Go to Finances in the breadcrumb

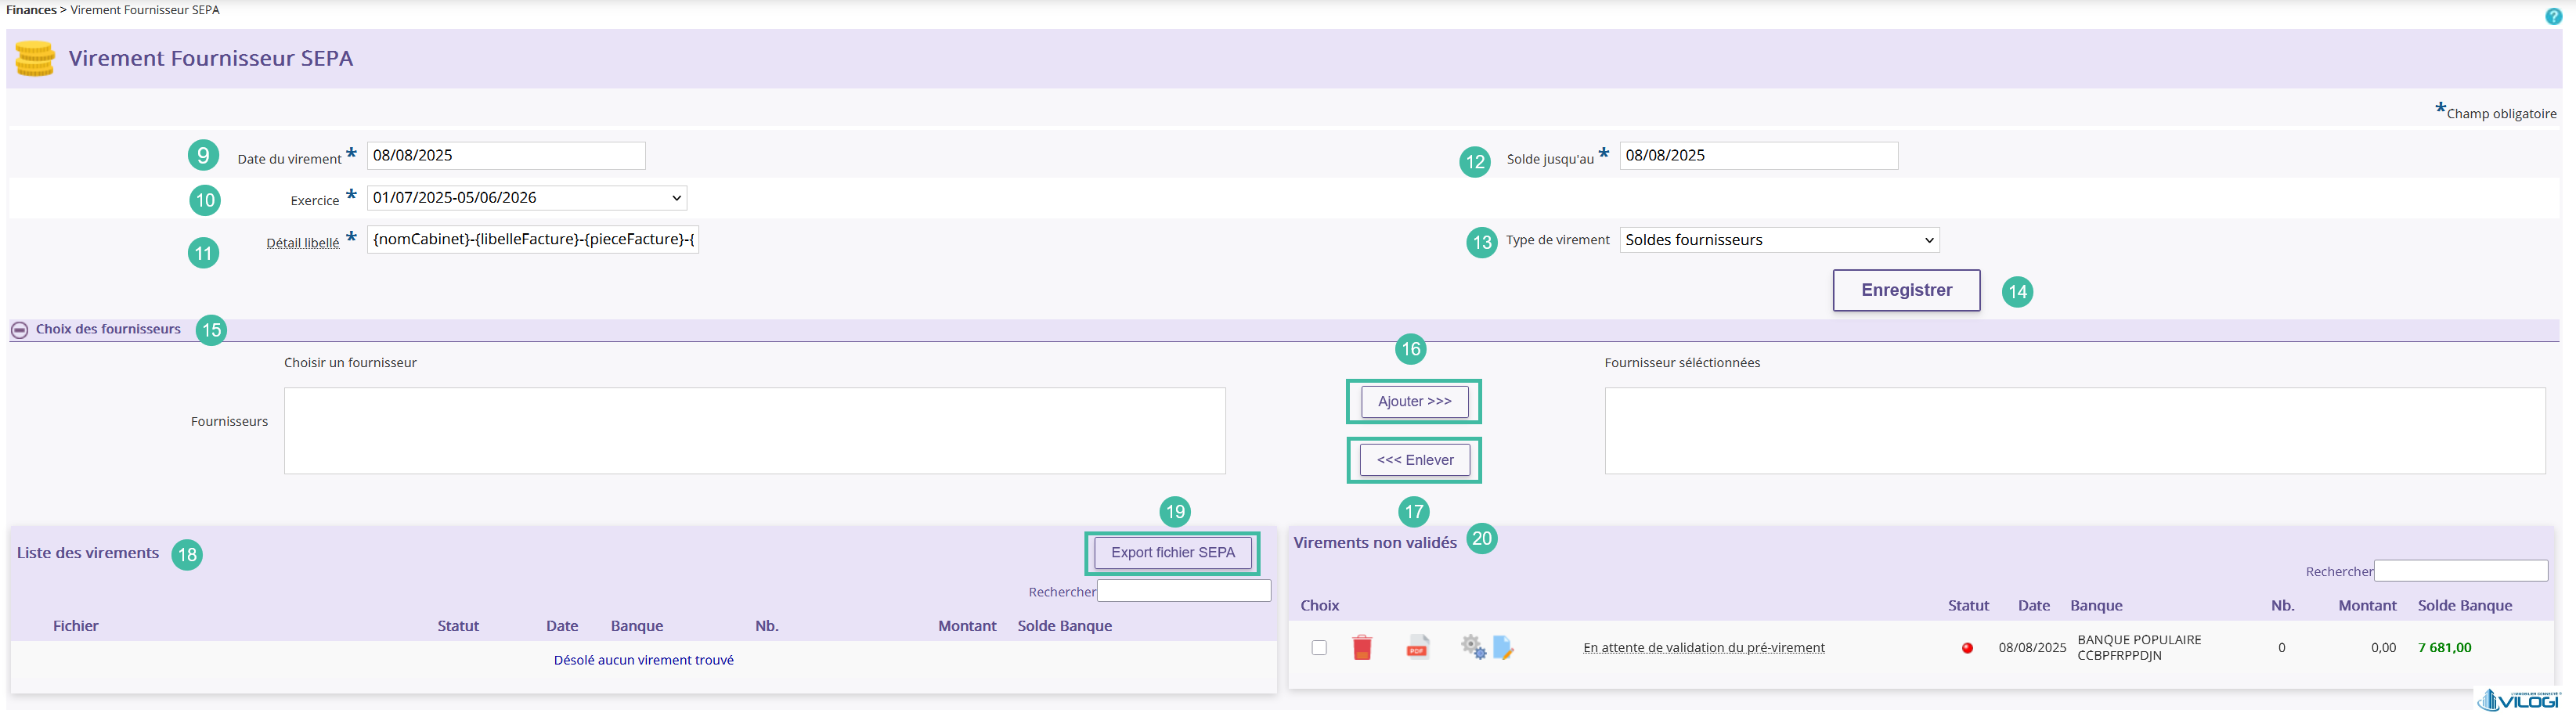click(31, 10)
